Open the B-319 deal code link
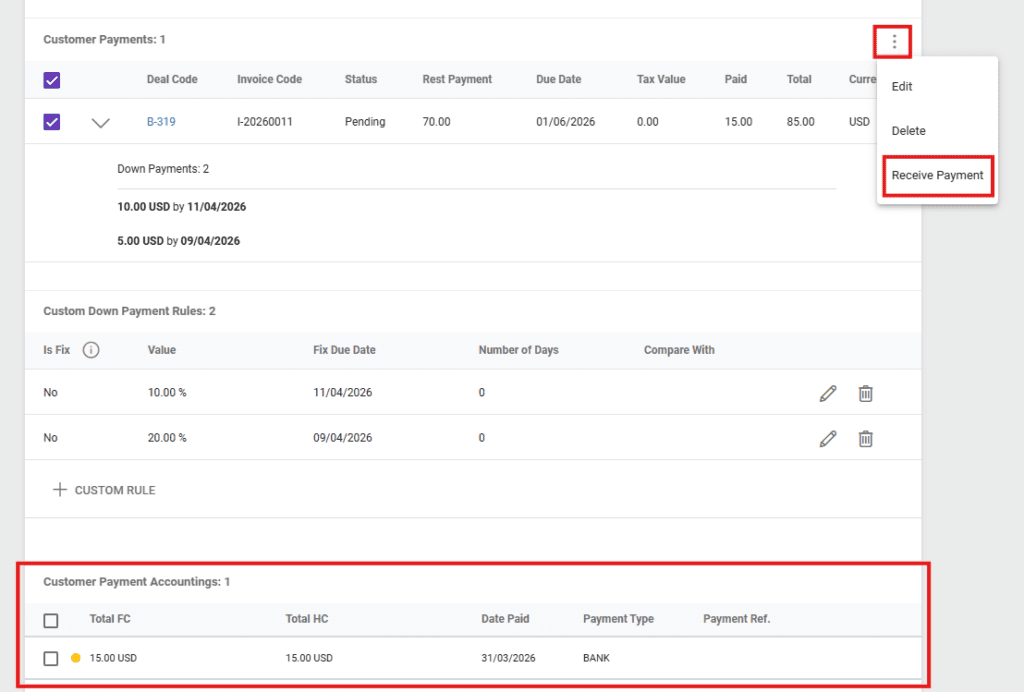 (x=161, y=122)
